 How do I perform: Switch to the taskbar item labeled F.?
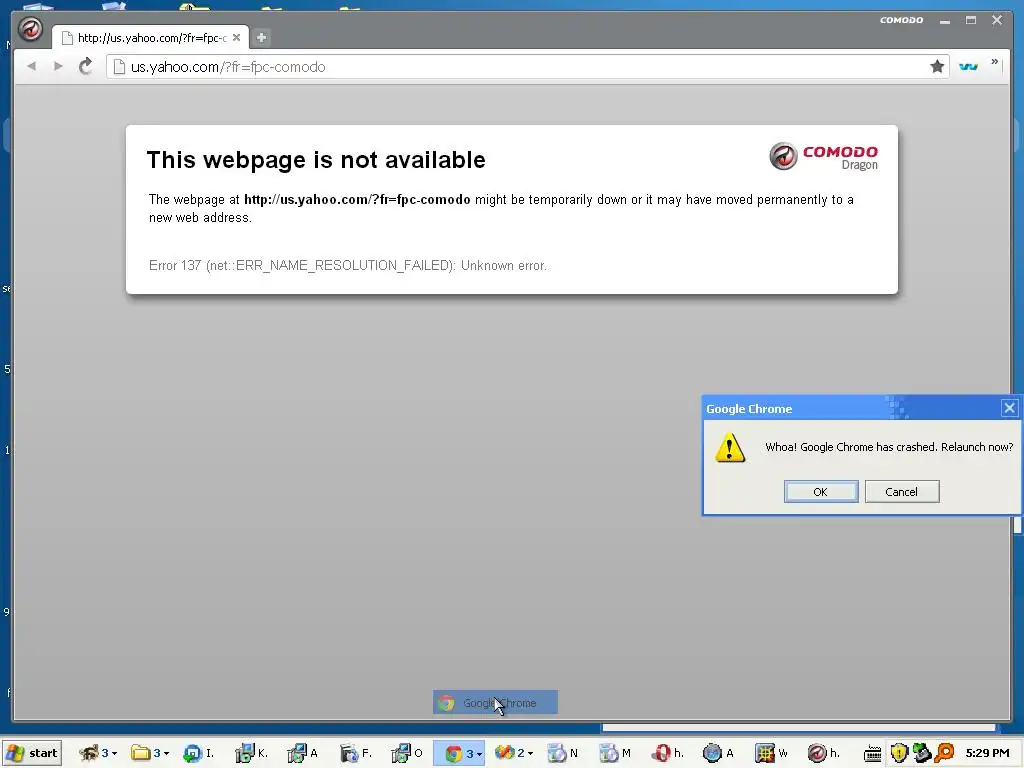[x=356, y=753]
